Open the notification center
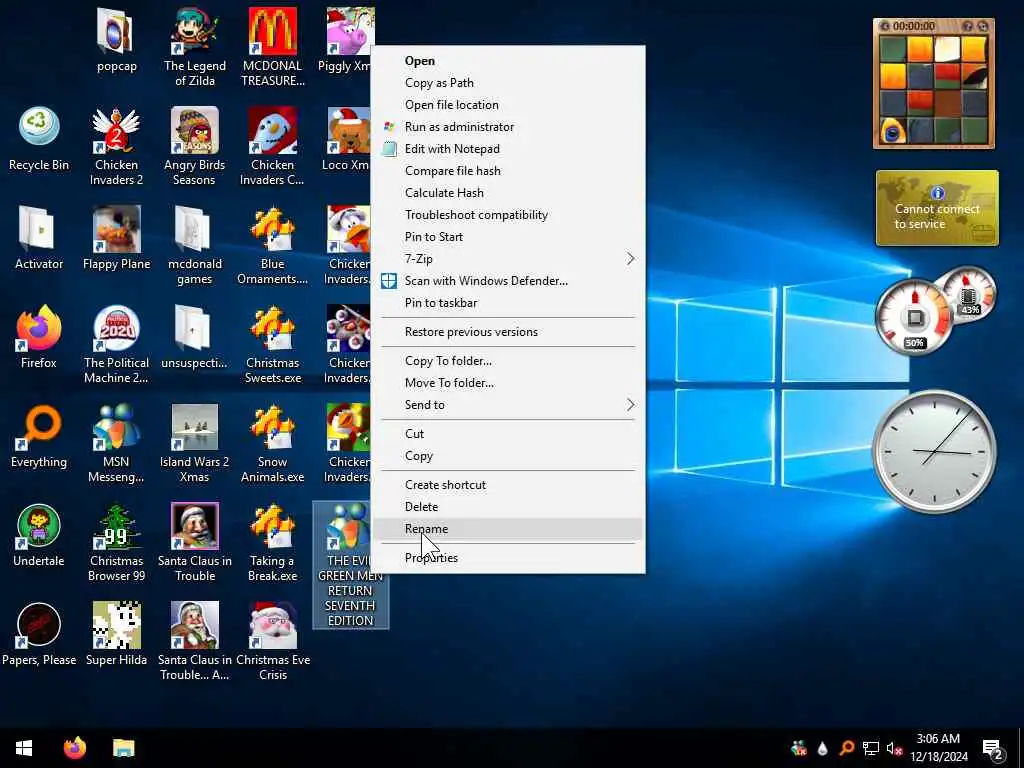 [x=992, y=748]
